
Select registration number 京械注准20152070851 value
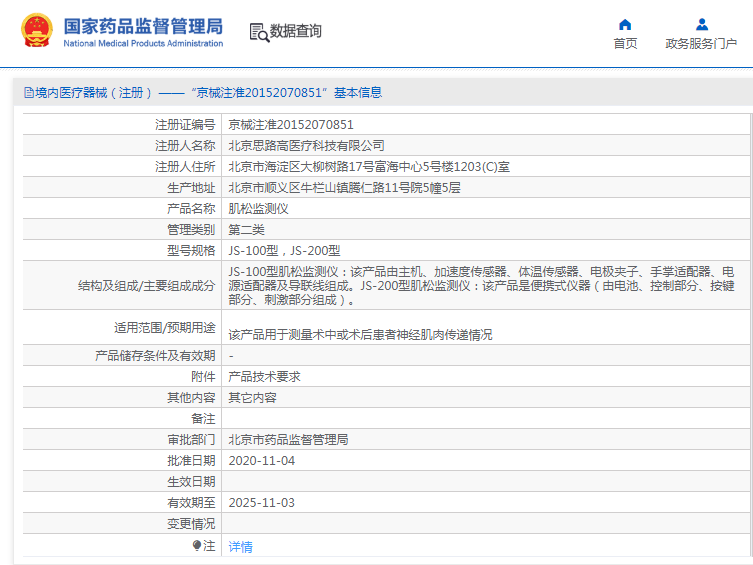[x=291, y=125]
